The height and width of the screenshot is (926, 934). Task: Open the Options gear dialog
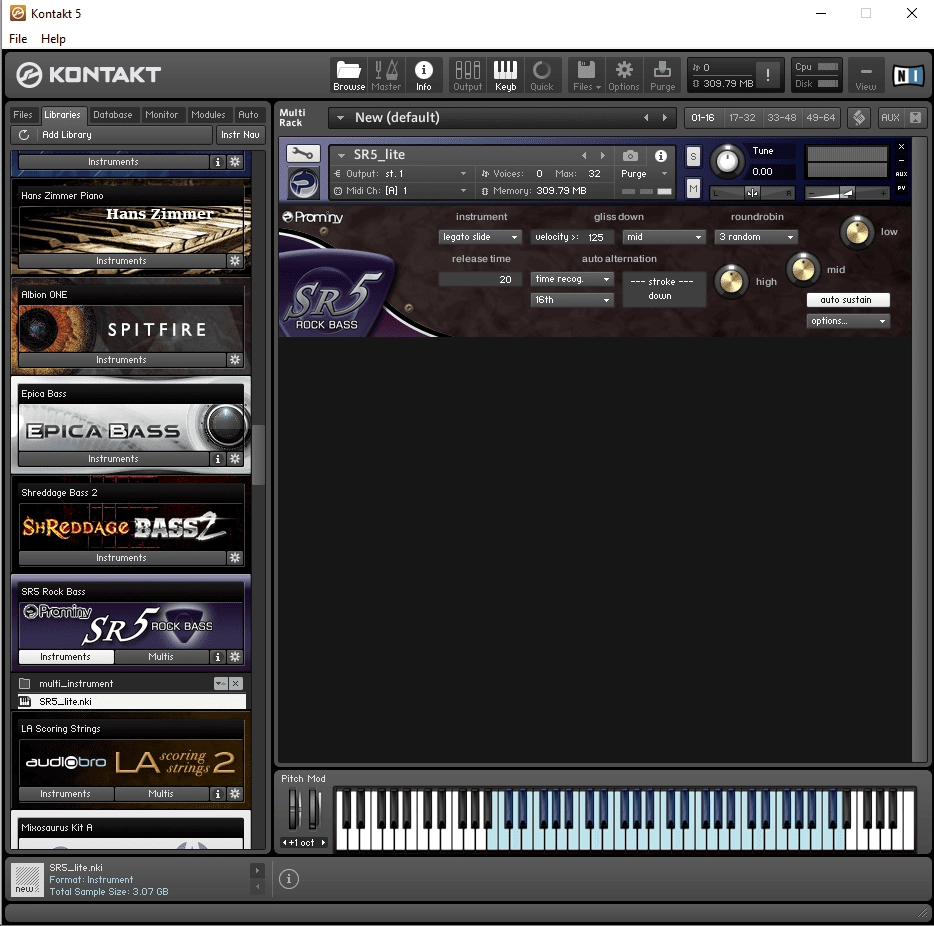click(624, 76)
